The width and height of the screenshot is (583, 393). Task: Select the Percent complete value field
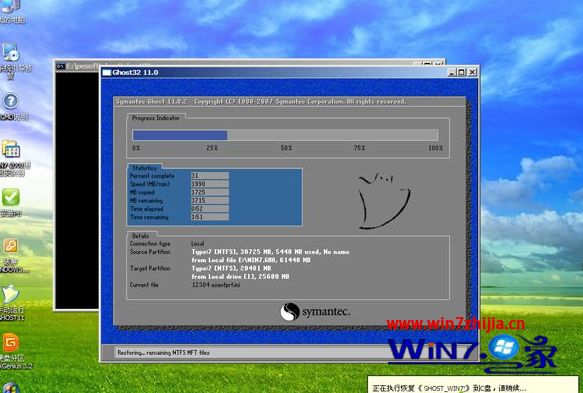[x=210, y=175]
